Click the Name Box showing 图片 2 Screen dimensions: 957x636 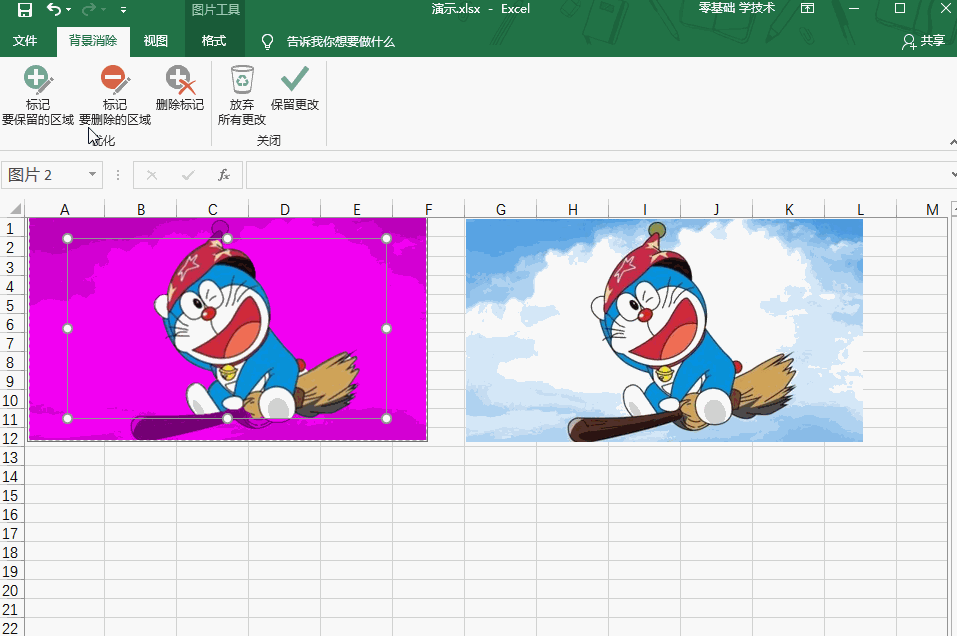pyautogui.click(x=44, y=175)
